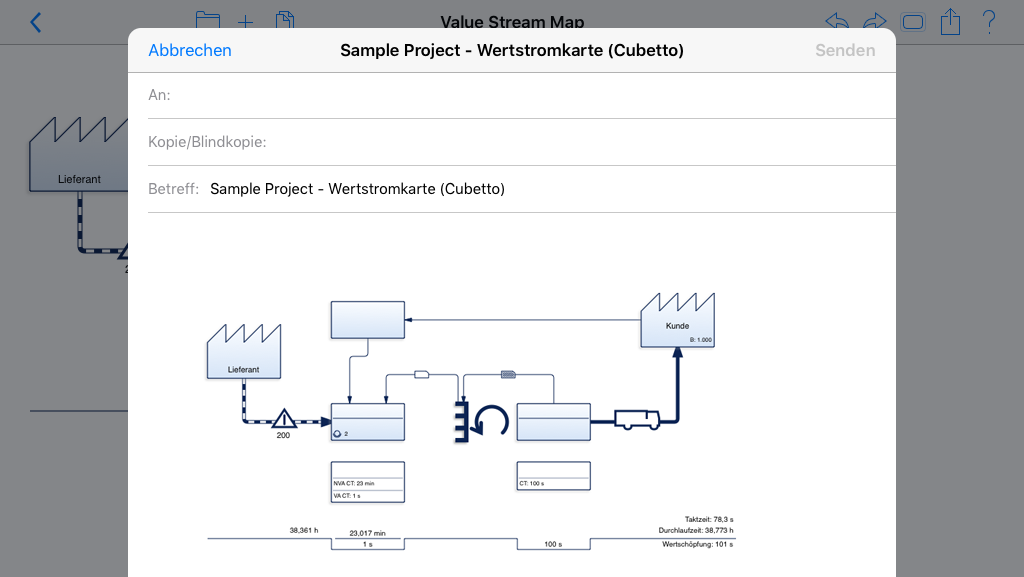Tap the Betreff subject field
The height and width of the screenshot is (577, 1024).
pyautogui.click(x=522, y=189)
